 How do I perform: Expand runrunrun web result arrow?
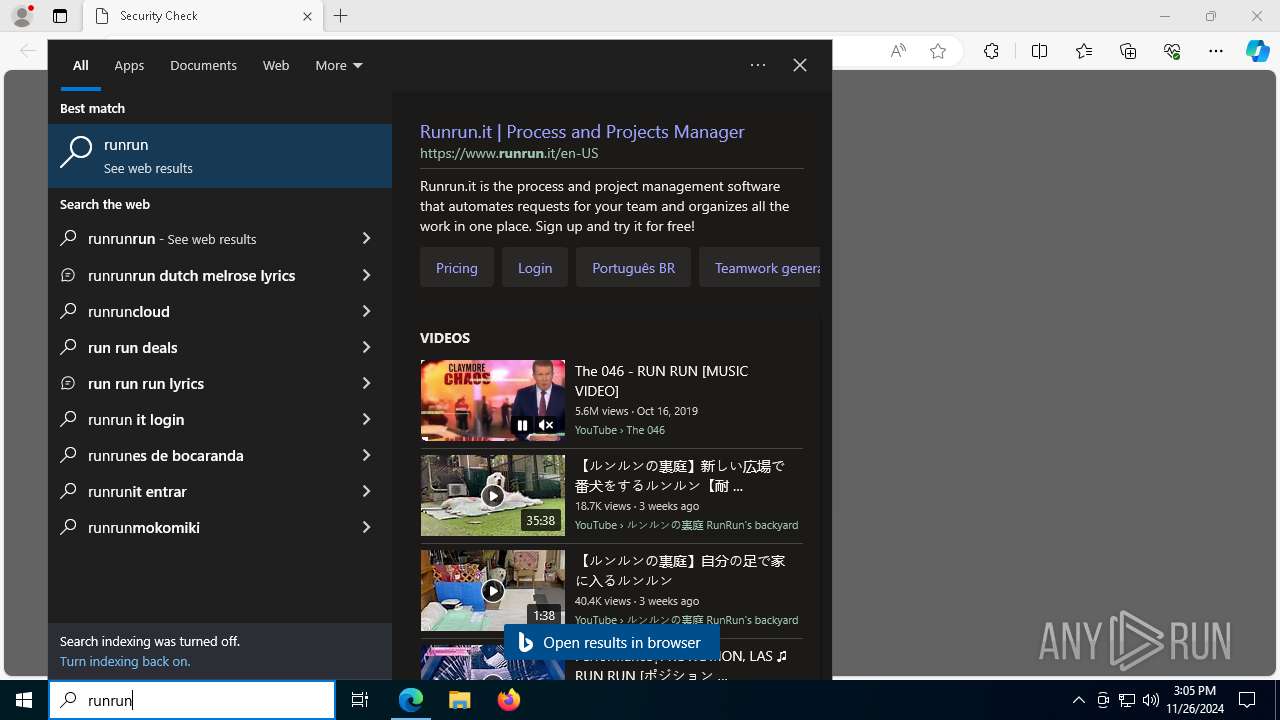pyautogui.click(x=366, y=239)
